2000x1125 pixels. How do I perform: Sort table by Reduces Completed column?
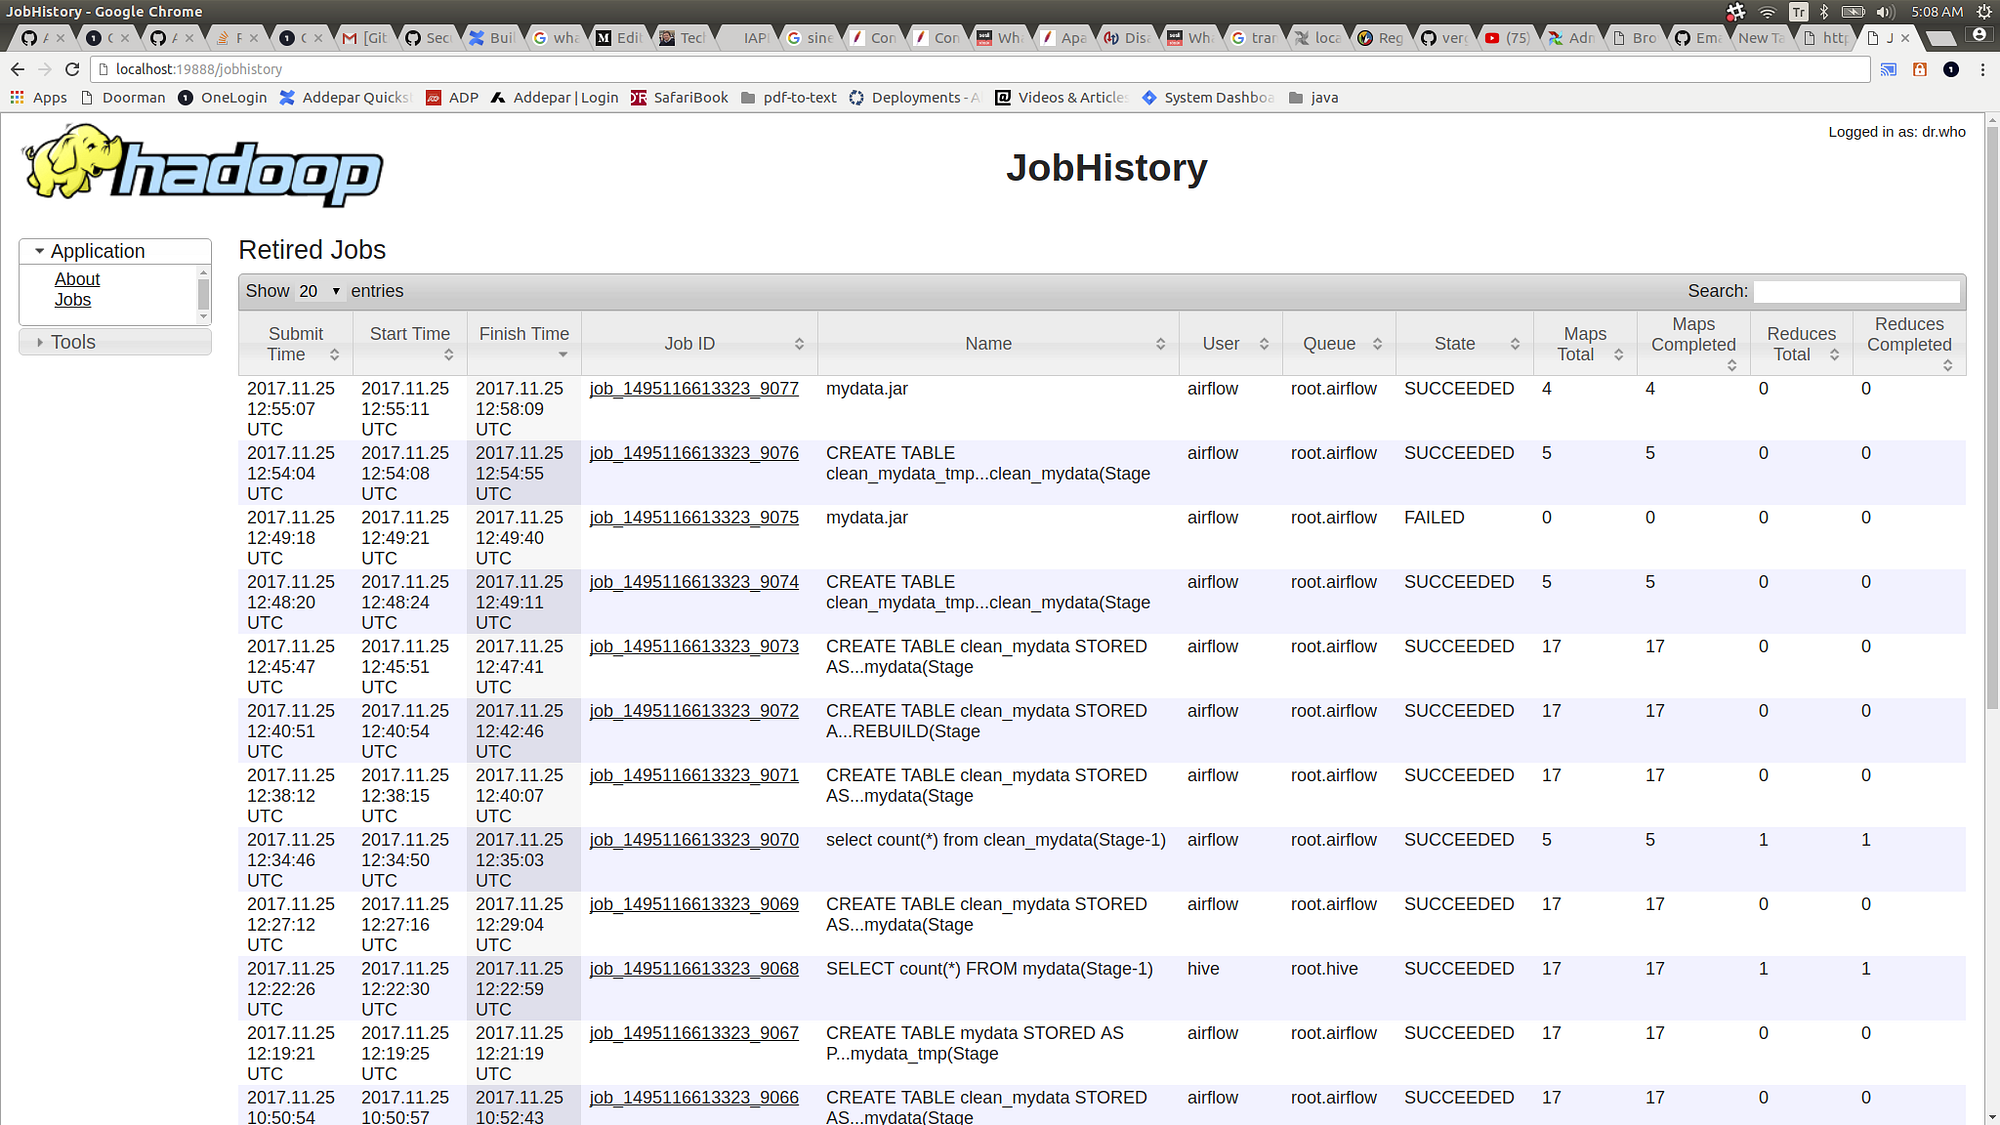point(1909,343)
